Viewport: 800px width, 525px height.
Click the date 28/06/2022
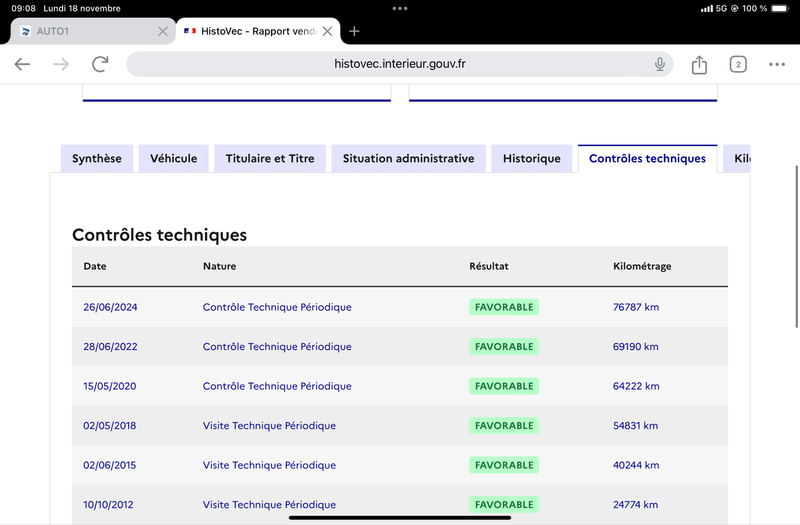click(110, 346)
